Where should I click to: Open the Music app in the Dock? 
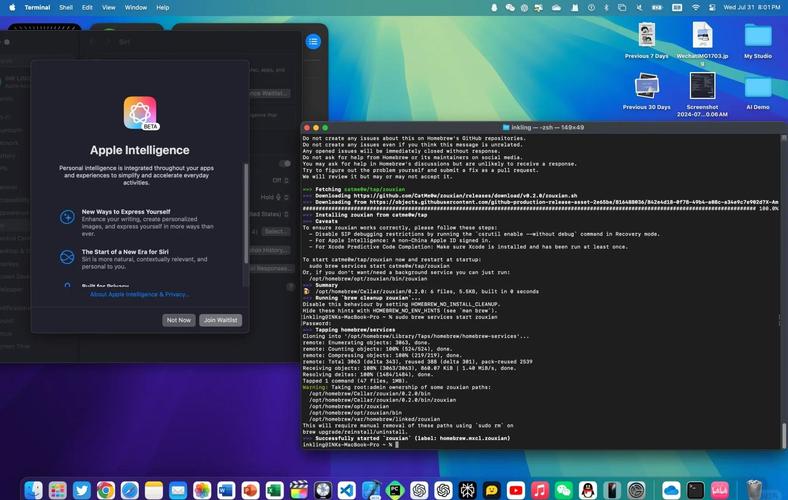coord(540,489)
